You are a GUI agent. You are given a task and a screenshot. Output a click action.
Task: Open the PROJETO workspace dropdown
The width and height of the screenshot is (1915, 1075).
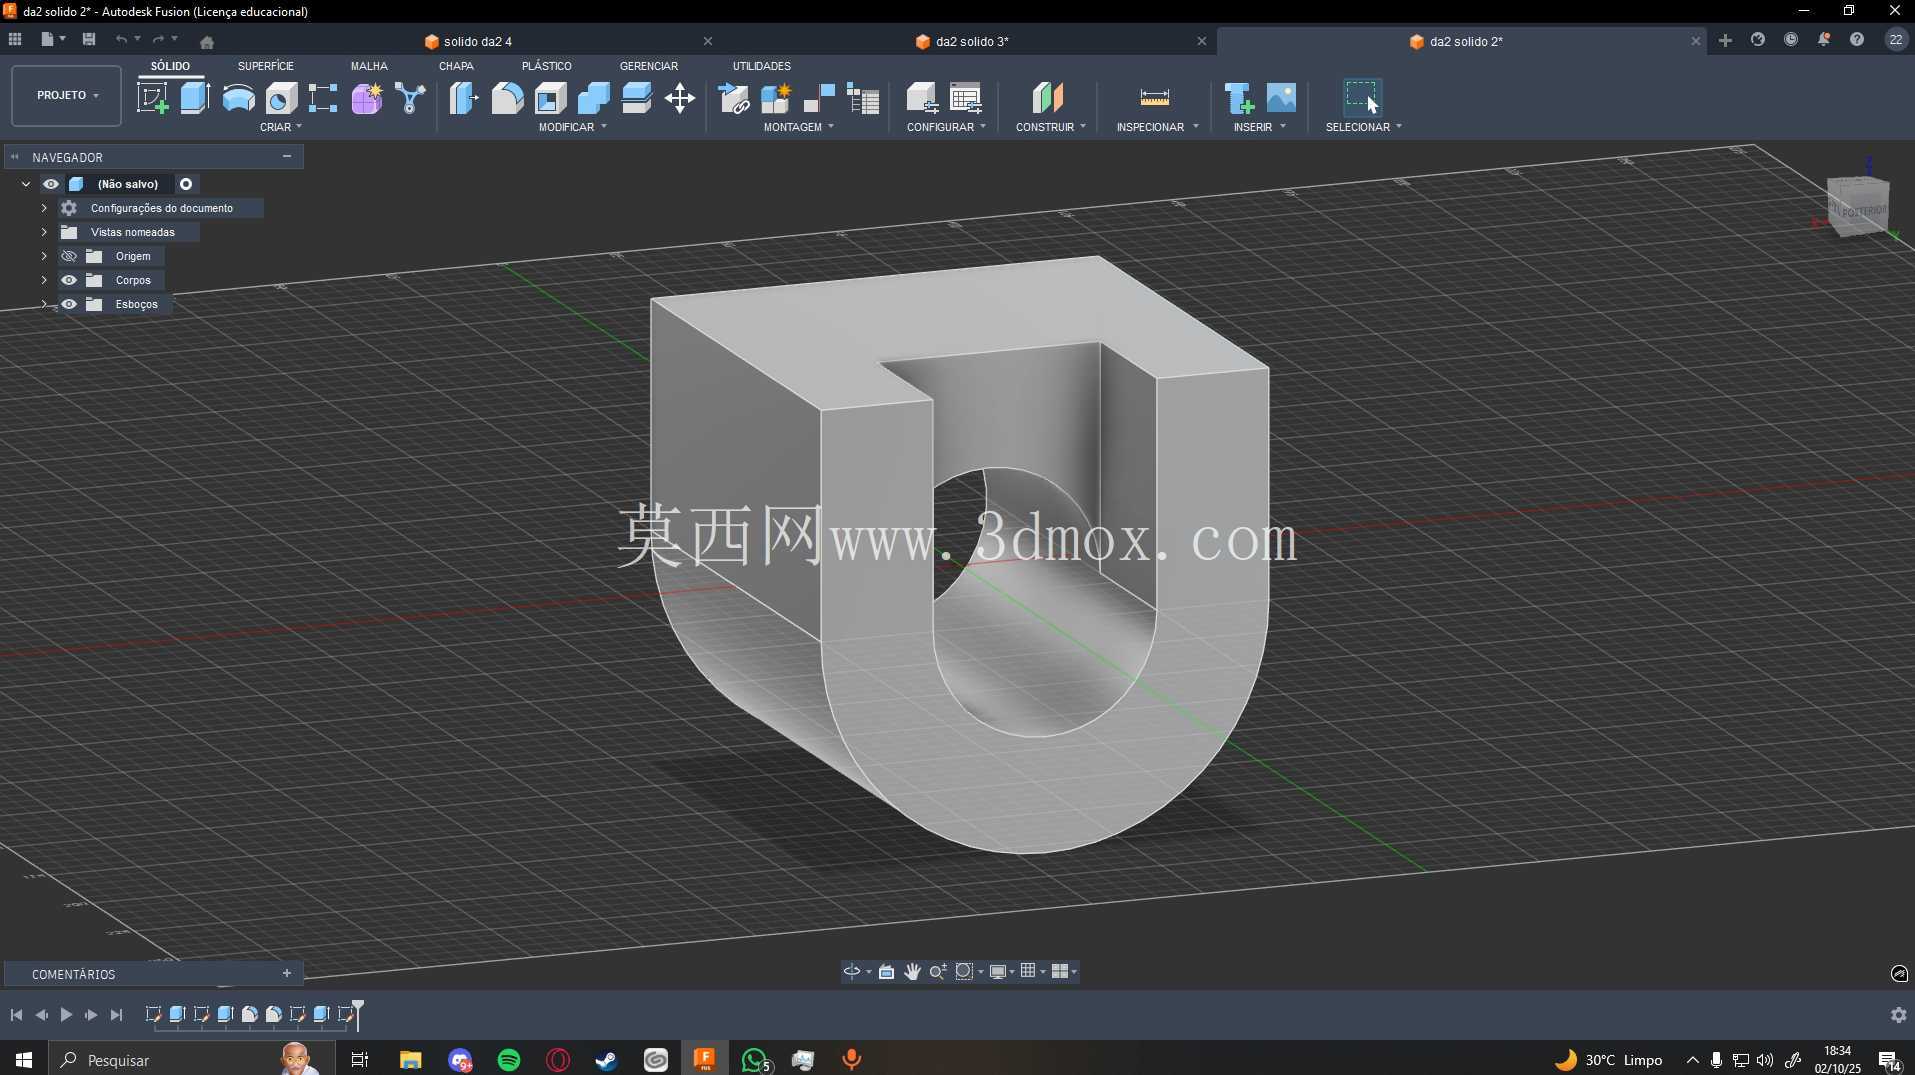click(x=66, y=95)
